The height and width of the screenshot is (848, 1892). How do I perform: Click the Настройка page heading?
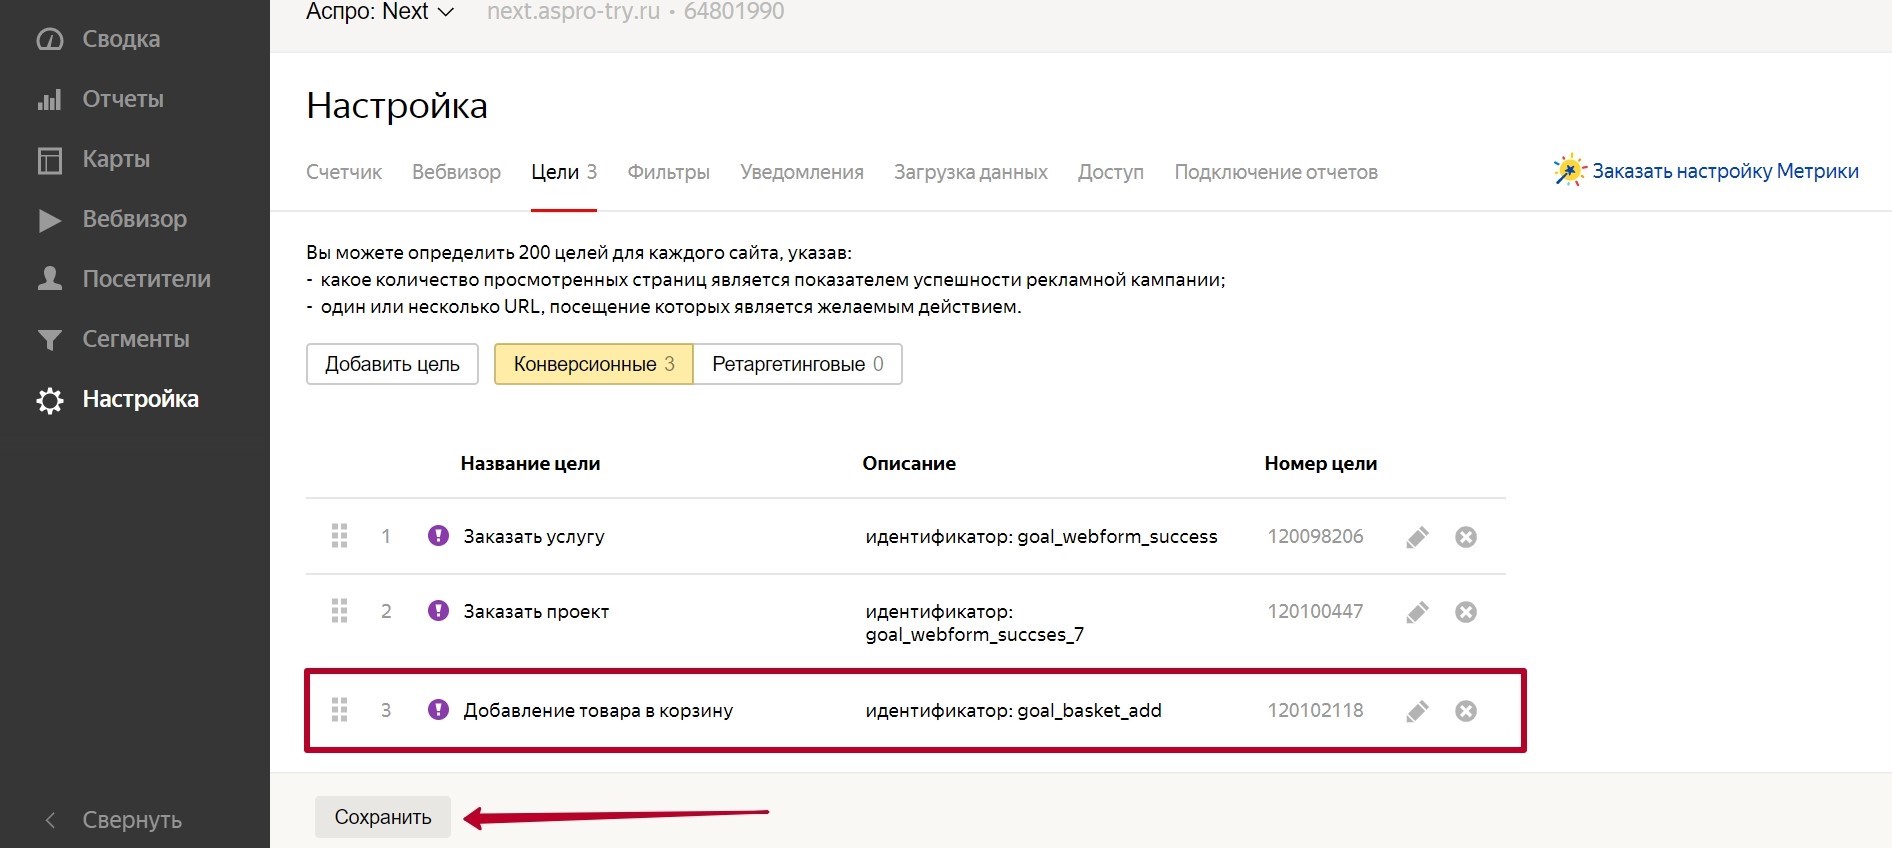click(x=397, y=106)
